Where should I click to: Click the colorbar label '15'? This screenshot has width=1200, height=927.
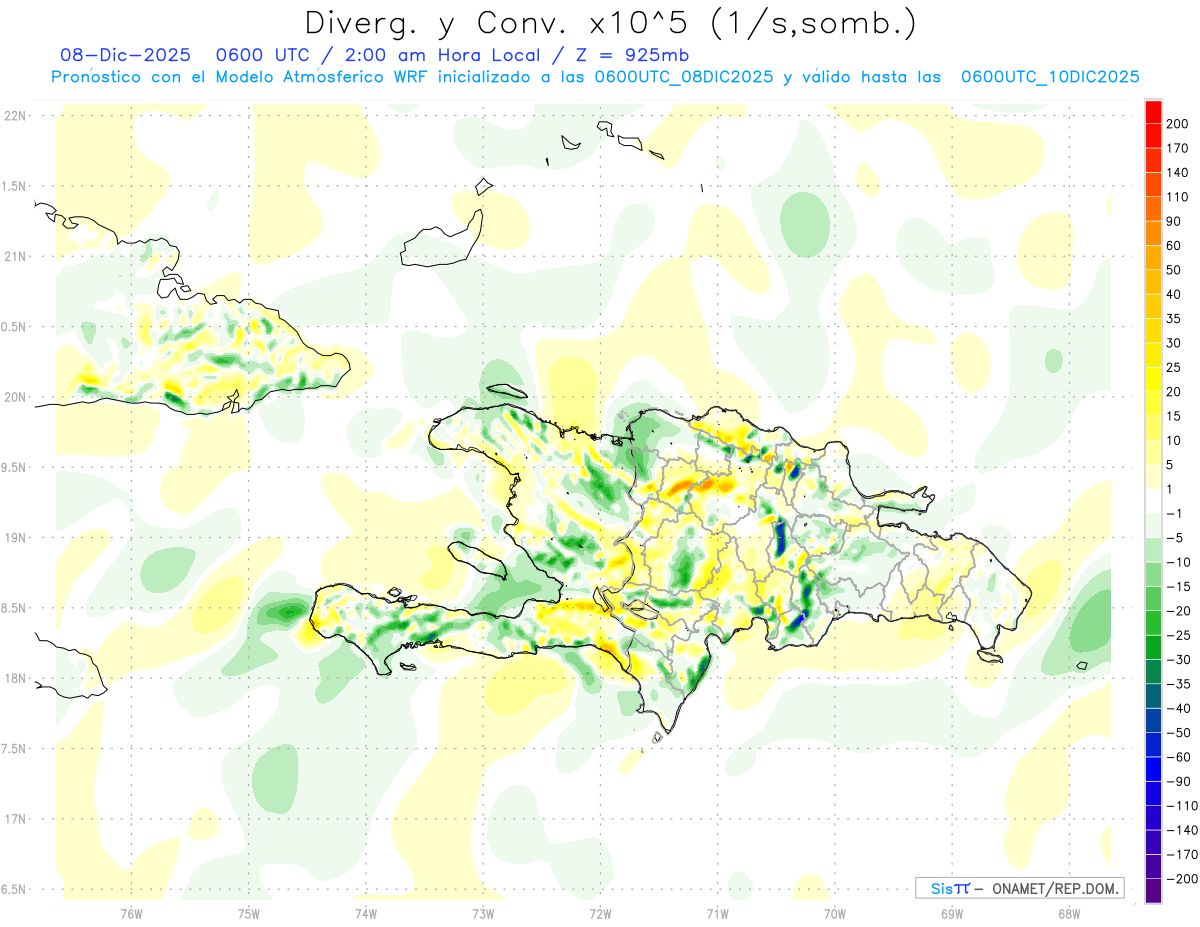pos(1174,416)
